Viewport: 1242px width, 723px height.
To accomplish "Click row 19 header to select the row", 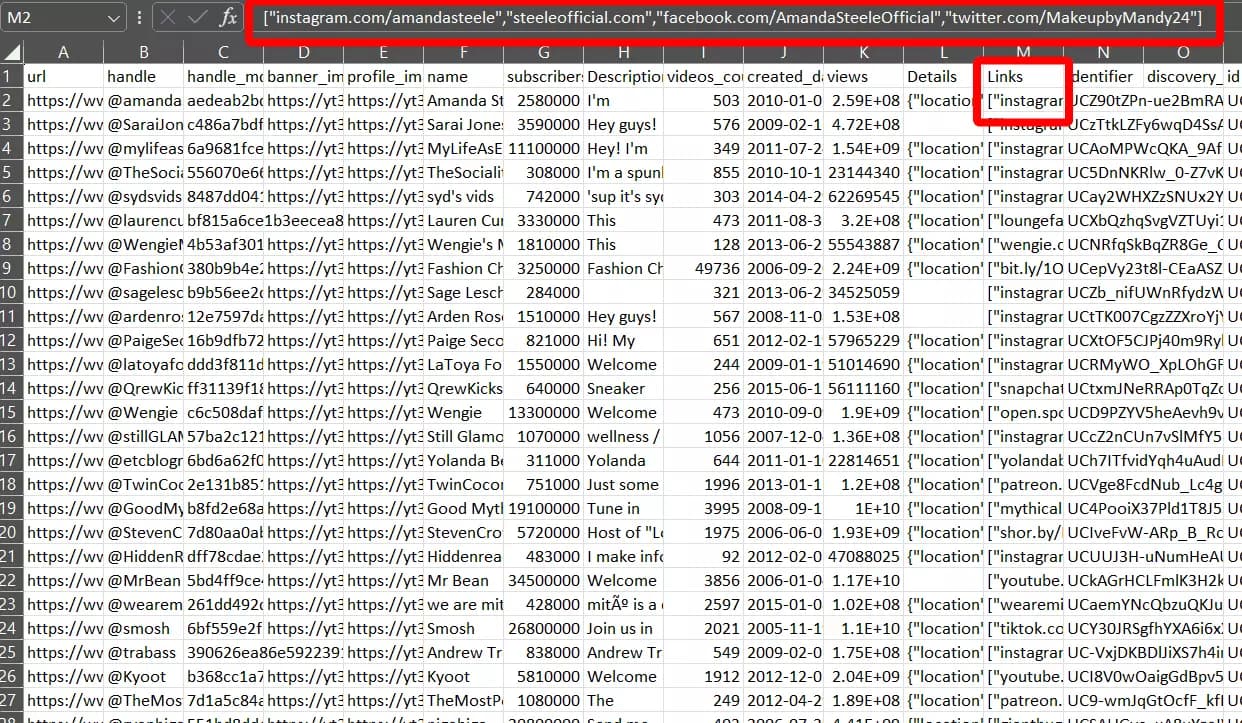I will tap(12, 508).
